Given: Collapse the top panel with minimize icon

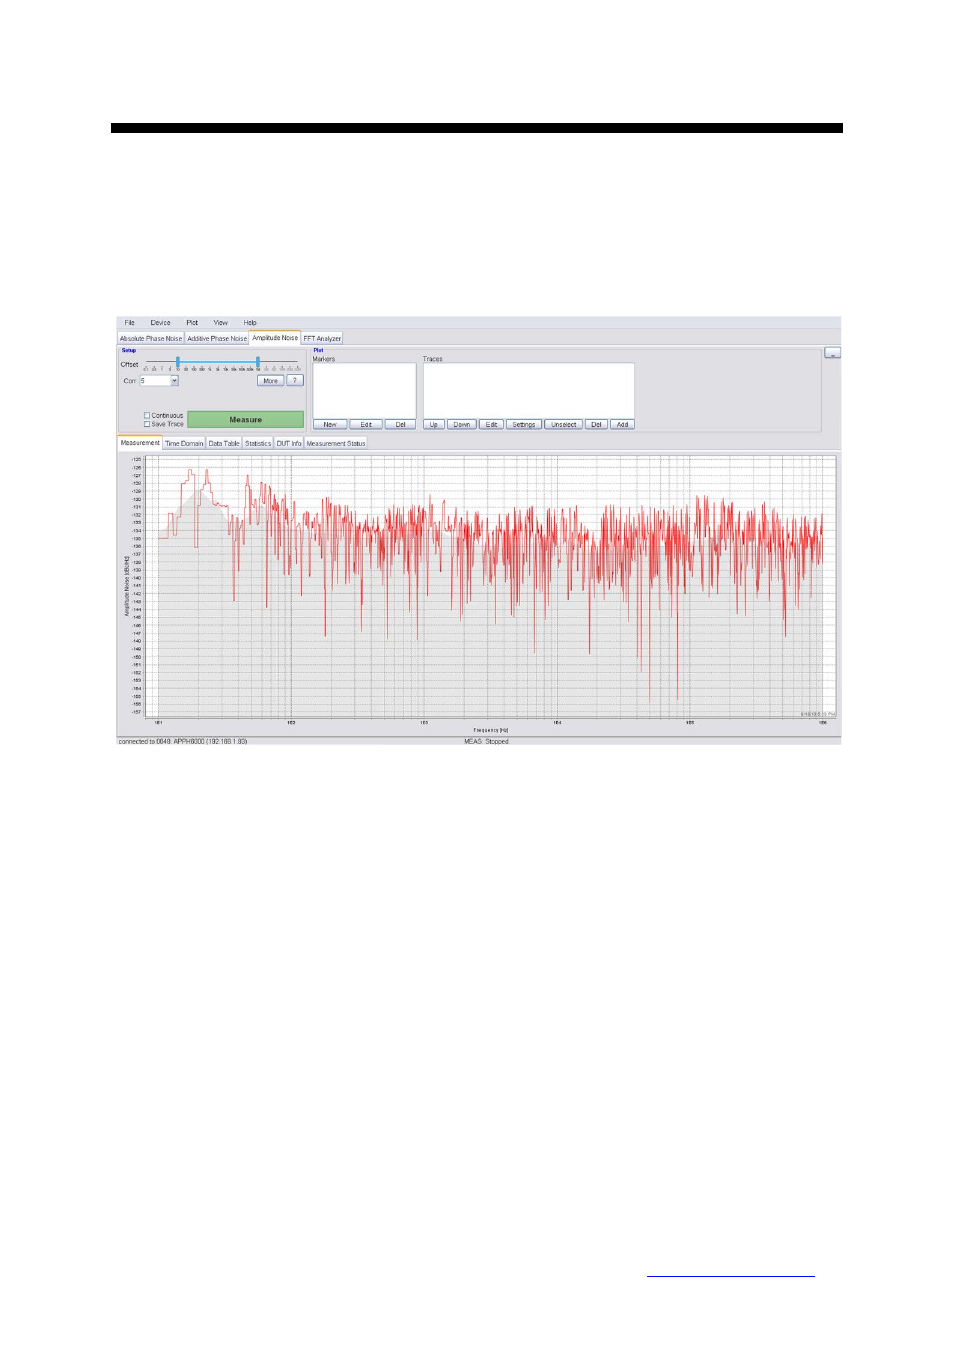Looking at the screenshot, I should [832, 353].
